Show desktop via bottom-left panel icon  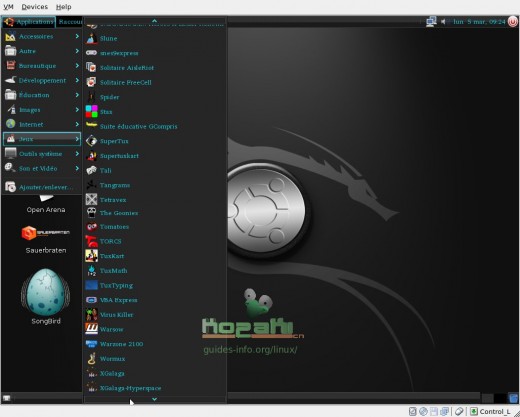point(7,398)
